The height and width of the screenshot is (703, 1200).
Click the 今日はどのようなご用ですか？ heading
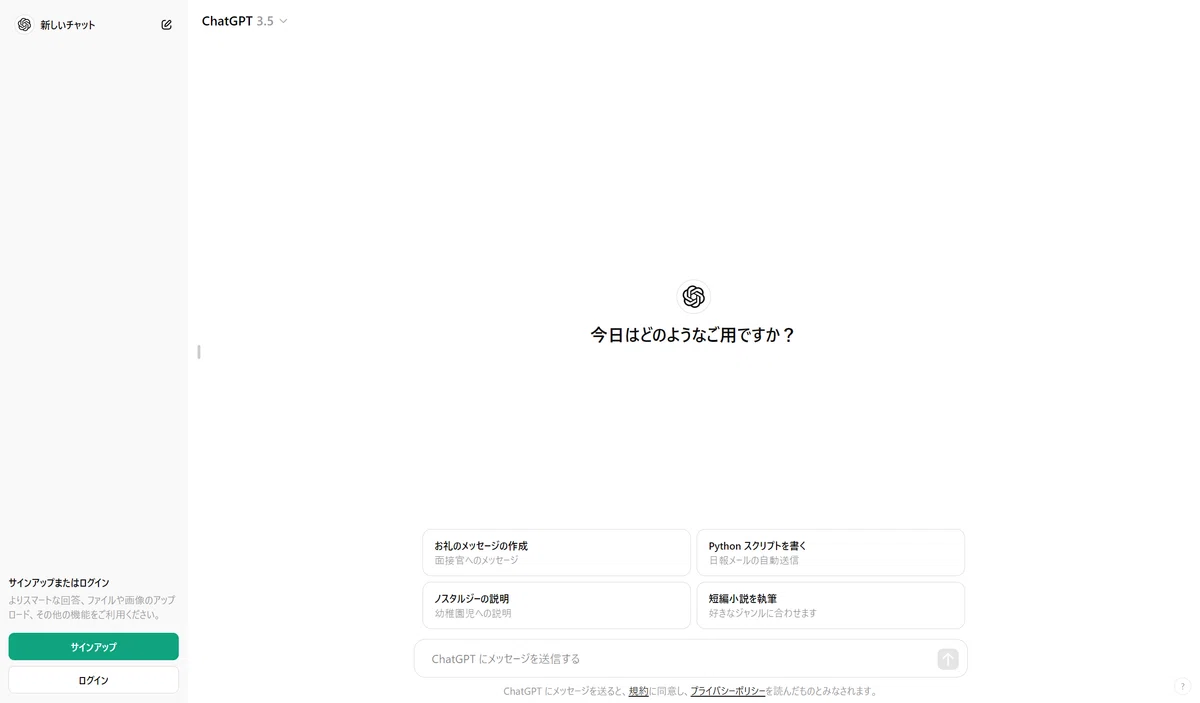[693, 335]
